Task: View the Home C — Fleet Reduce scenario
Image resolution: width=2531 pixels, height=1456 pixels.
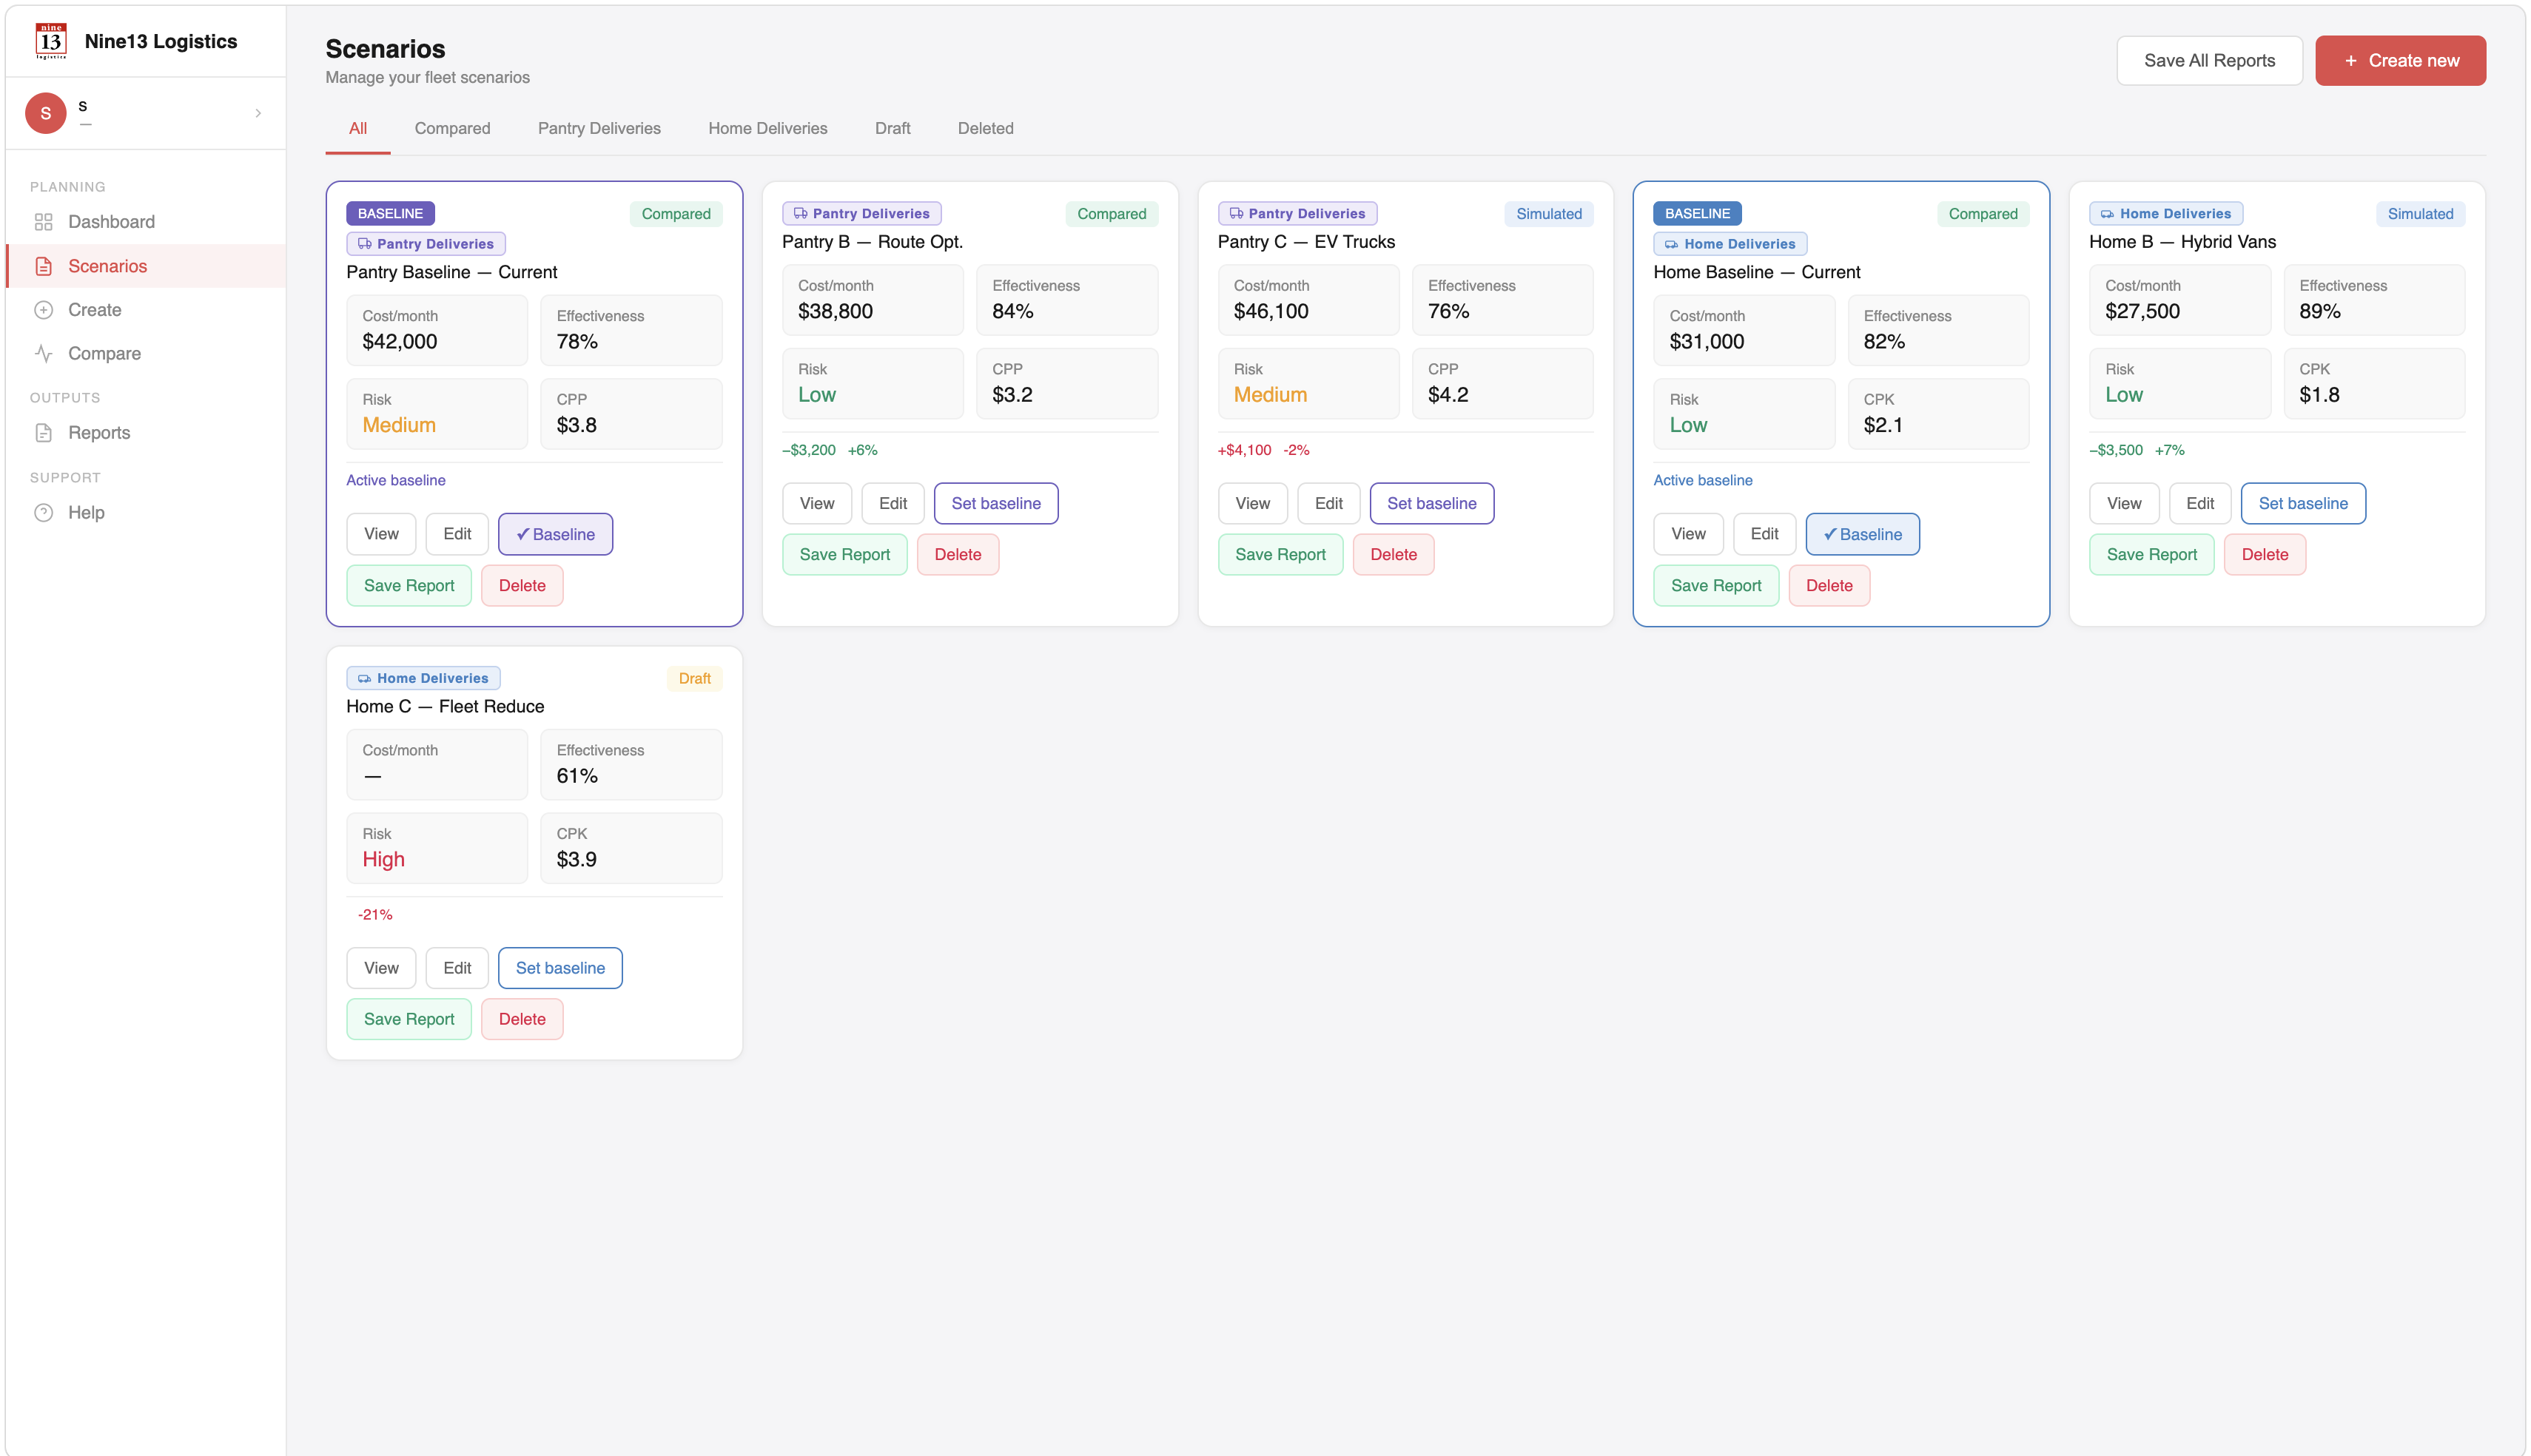Action: (381, 968)
